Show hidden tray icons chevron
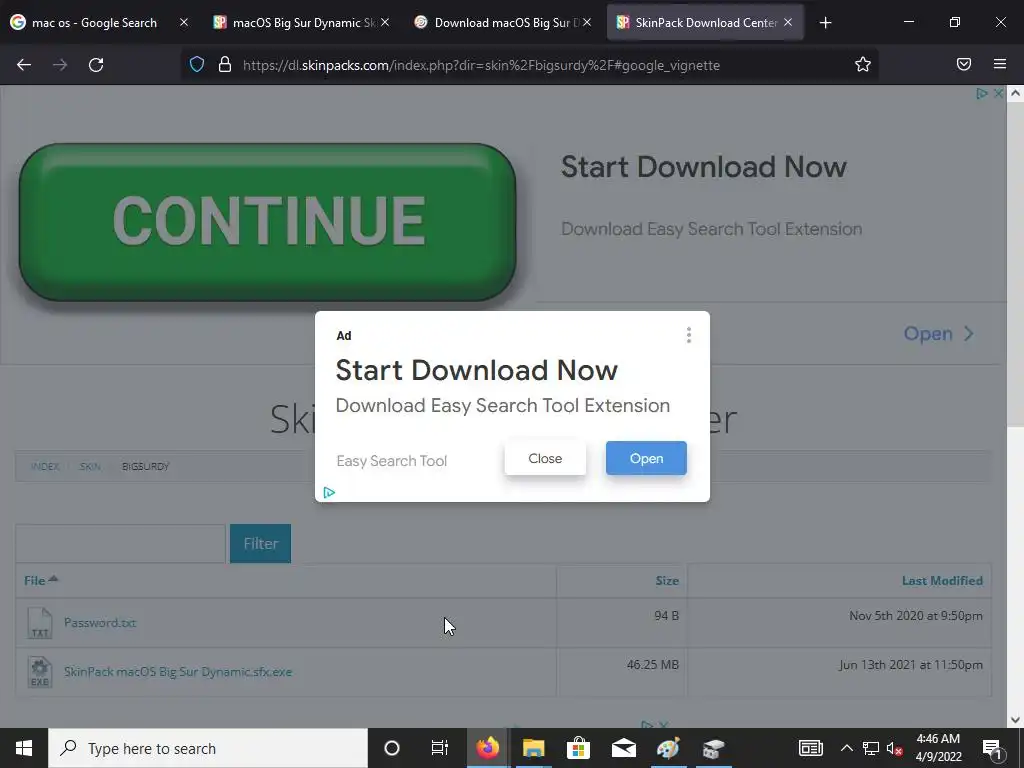The height and width of the screenshot is (768, 1024). (x=846, y=748)
